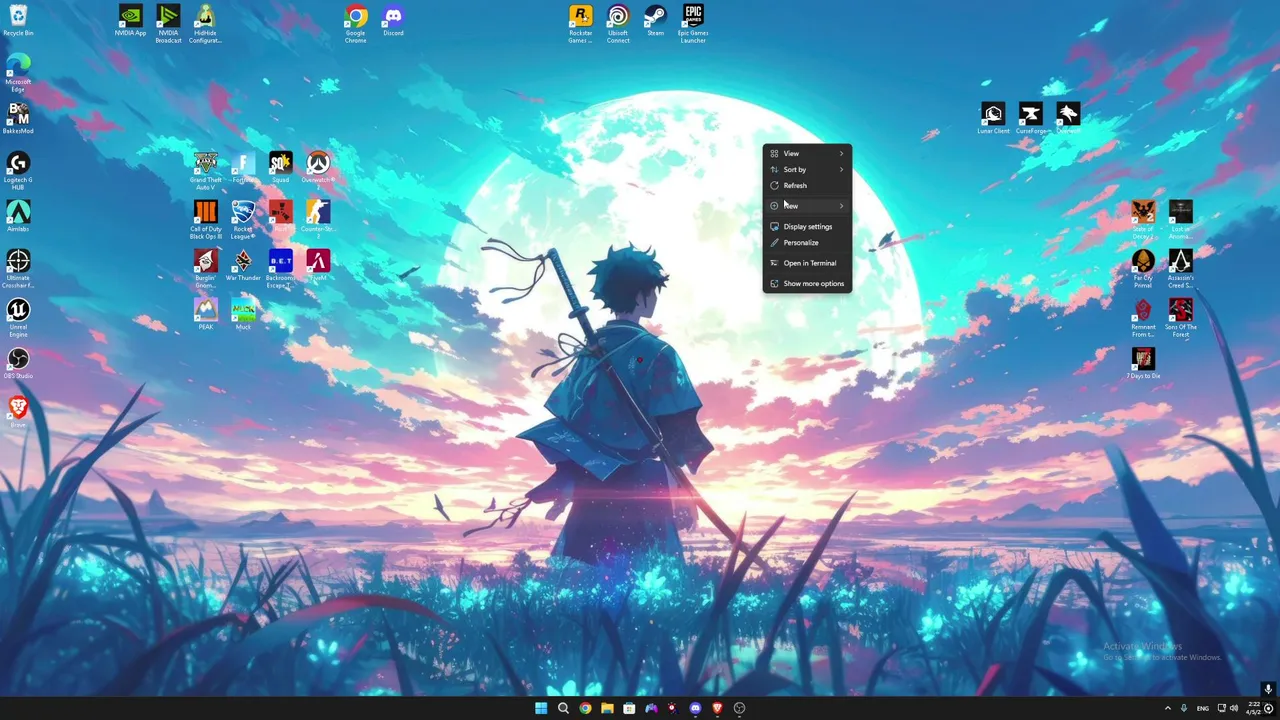Select the Call of Duty Black Ops III icon
The height and width of the screenshot is (720, 1280).
point(205,220)
